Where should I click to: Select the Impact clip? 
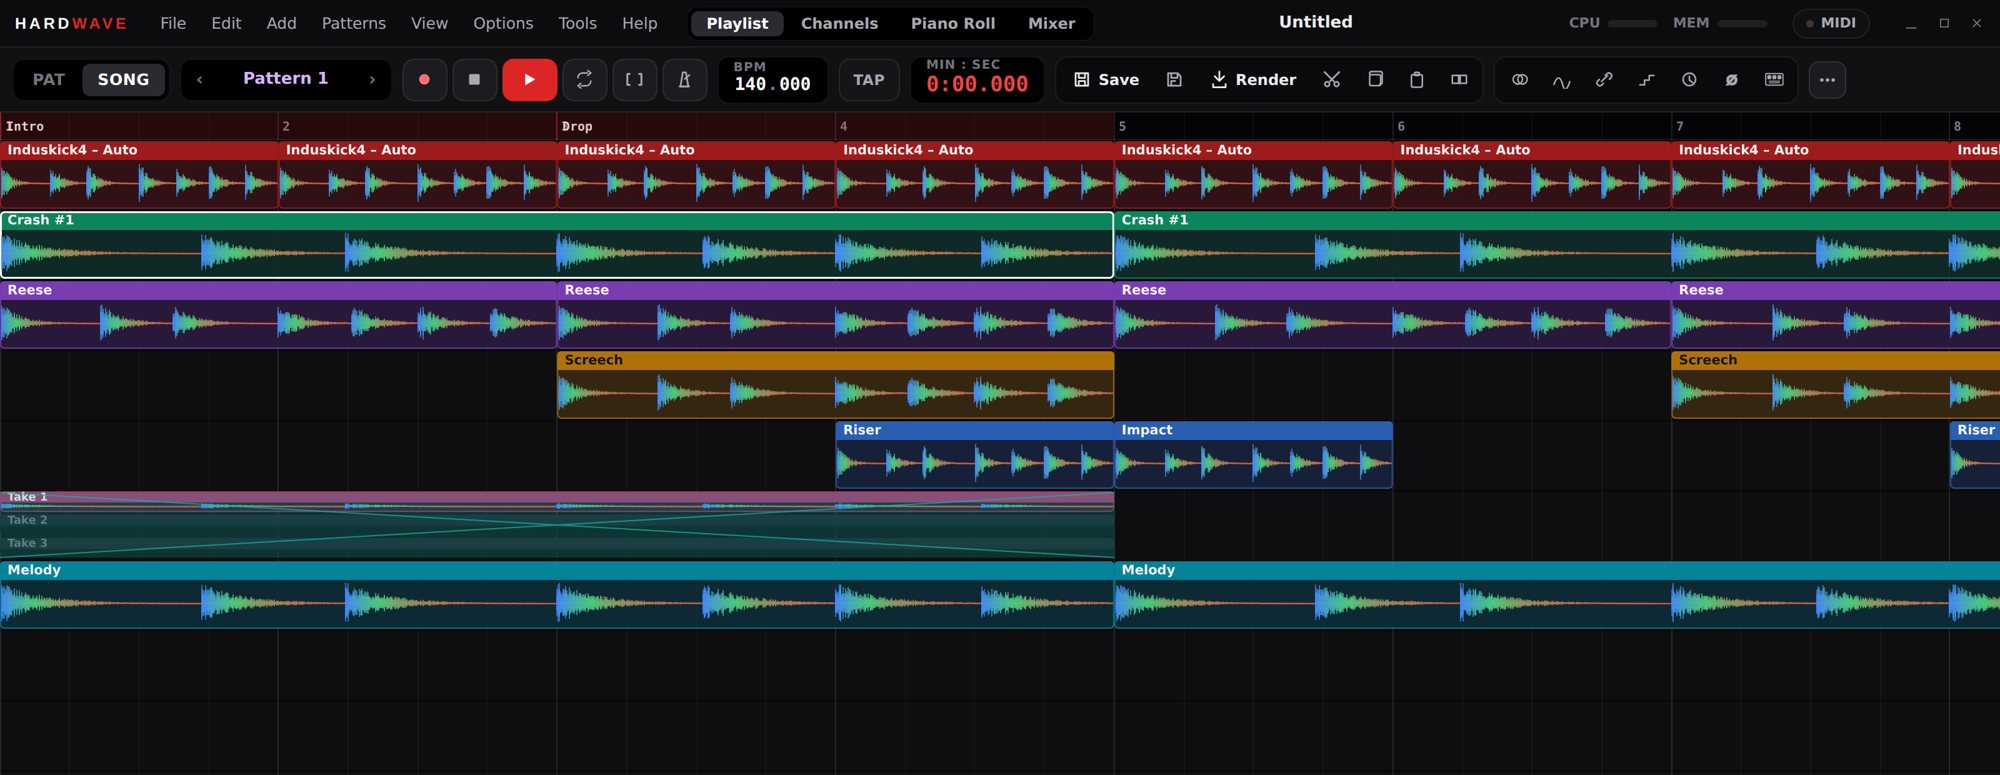(1253, 455)
